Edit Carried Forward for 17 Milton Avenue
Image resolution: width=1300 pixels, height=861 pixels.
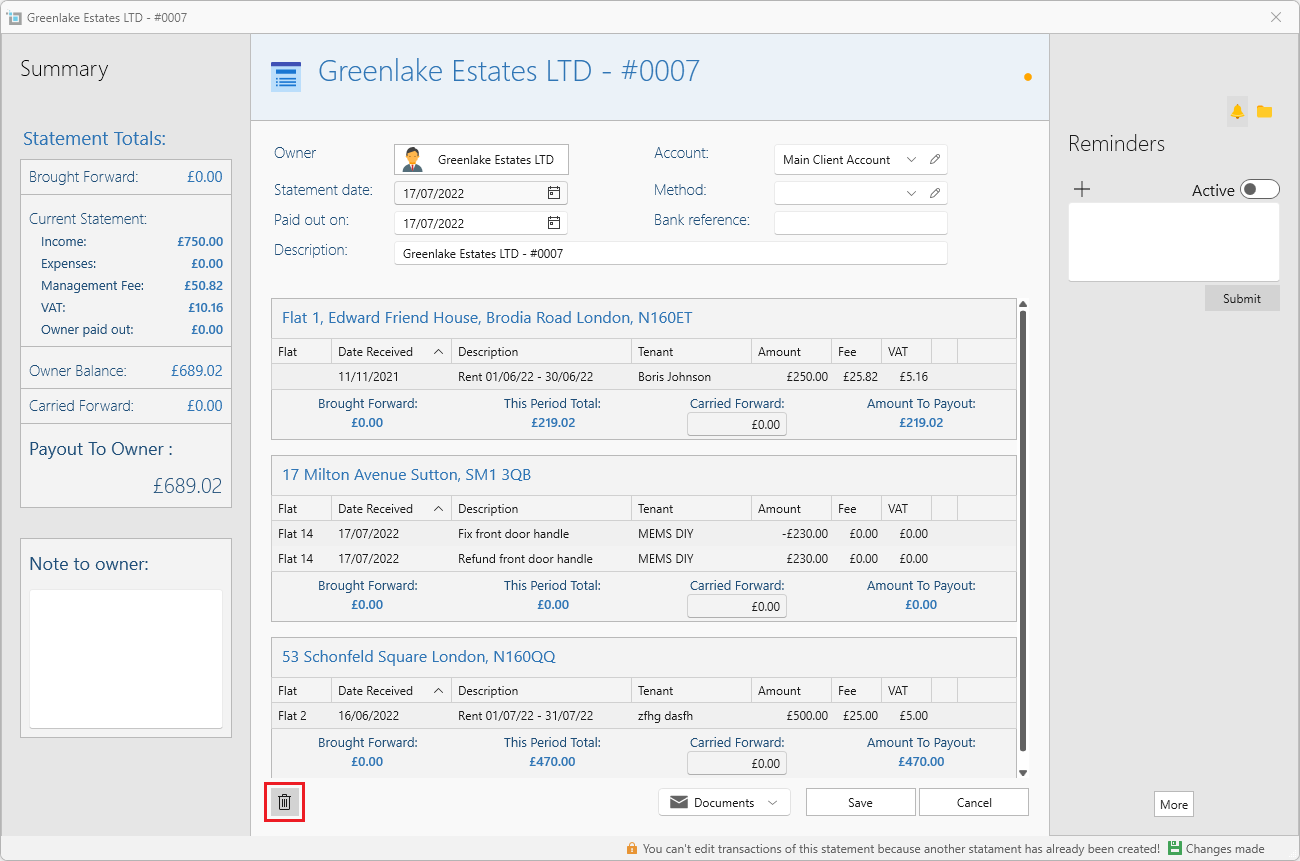click(737, 606)
